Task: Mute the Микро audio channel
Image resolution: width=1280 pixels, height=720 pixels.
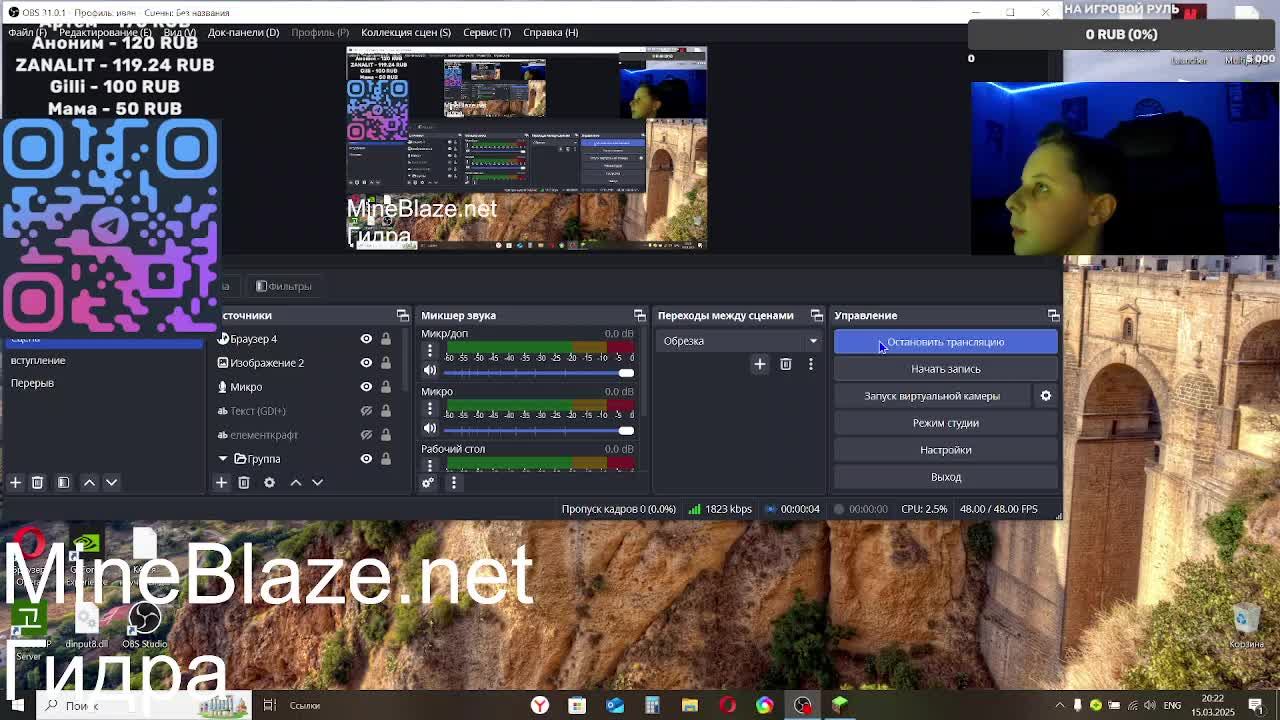Action: pos(430,429)
